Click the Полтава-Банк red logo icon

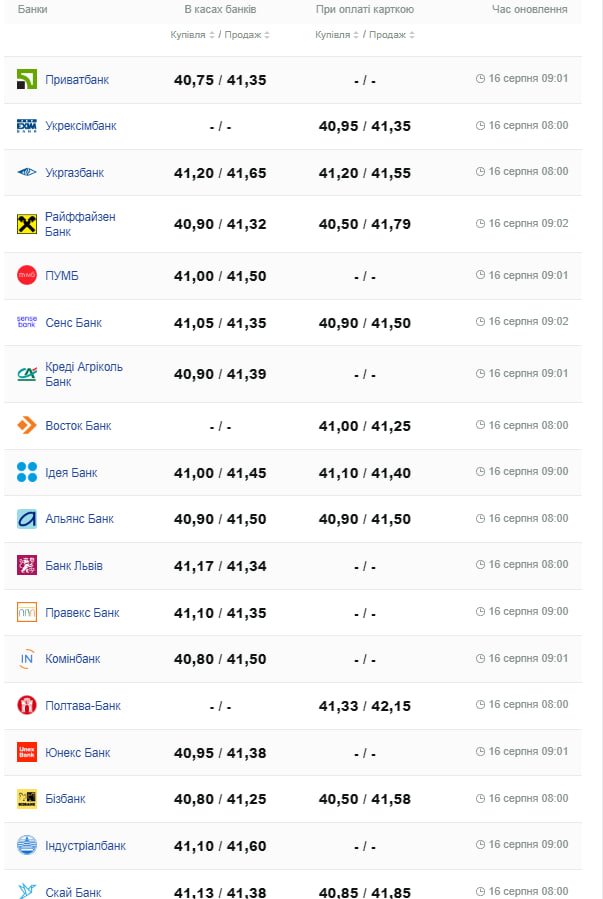[27, 705]
